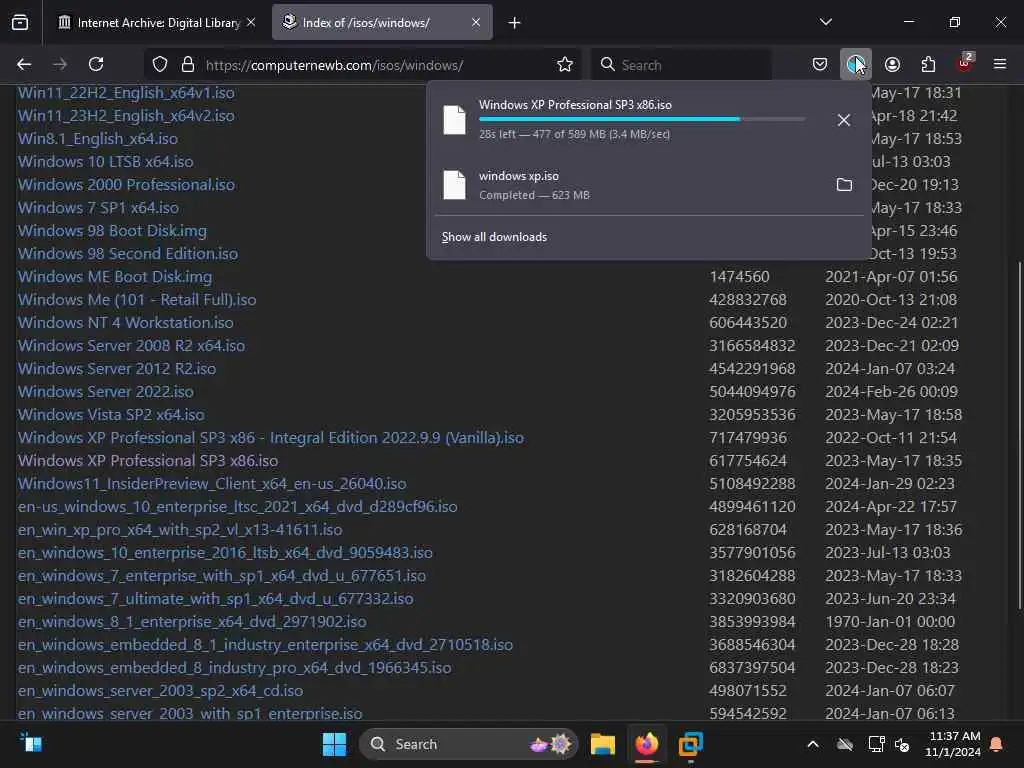1024x768 pixels.
Task: Open en_windows_8_1_enterprise_x64_dvd_2971902.iso
Action: point(192,622)
